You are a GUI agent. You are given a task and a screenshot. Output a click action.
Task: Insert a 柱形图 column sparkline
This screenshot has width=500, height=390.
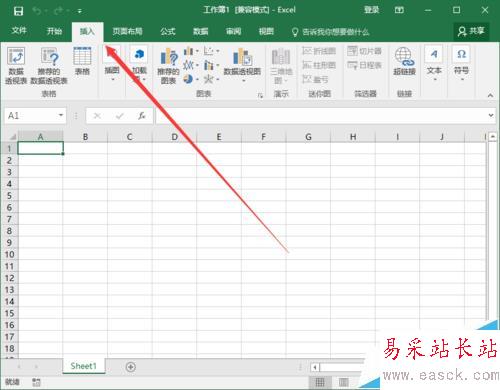click(x=319, y=65)
